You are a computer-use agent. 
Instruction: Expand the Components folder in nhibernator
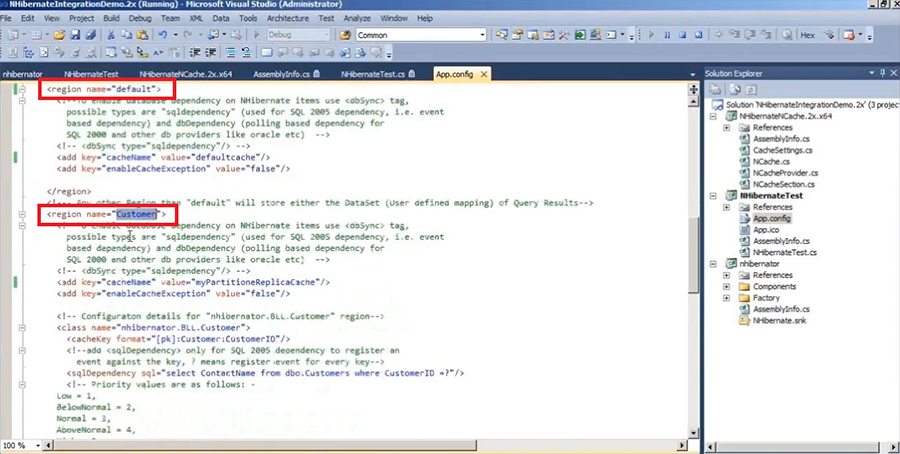tap(727, 286)
